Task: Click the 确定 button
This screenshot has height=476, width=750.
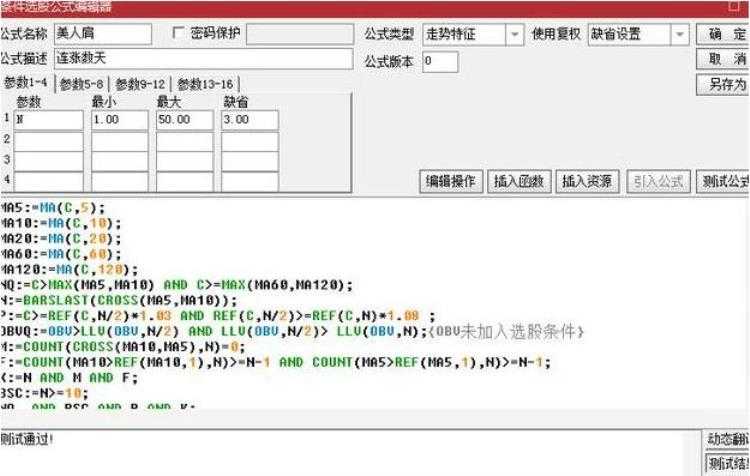Action: pyautogui.click(x=727, y=34)
